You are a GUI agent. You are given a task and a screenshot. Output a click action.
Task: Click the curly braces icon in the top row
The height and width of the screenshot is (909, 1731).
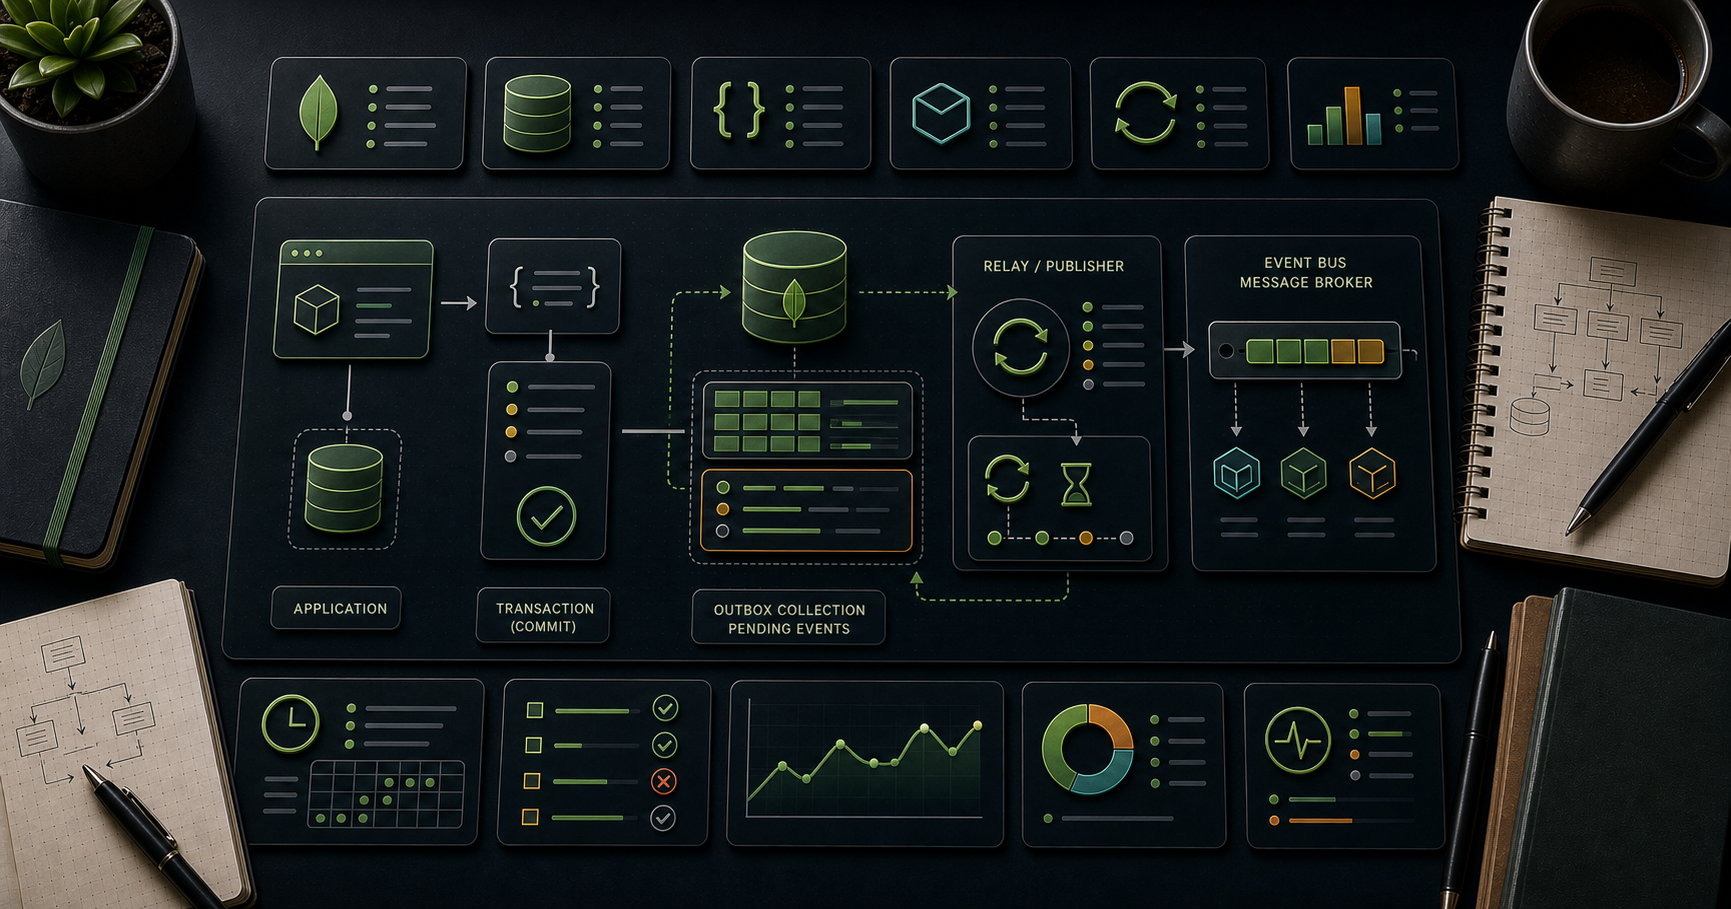click(739, 110)
